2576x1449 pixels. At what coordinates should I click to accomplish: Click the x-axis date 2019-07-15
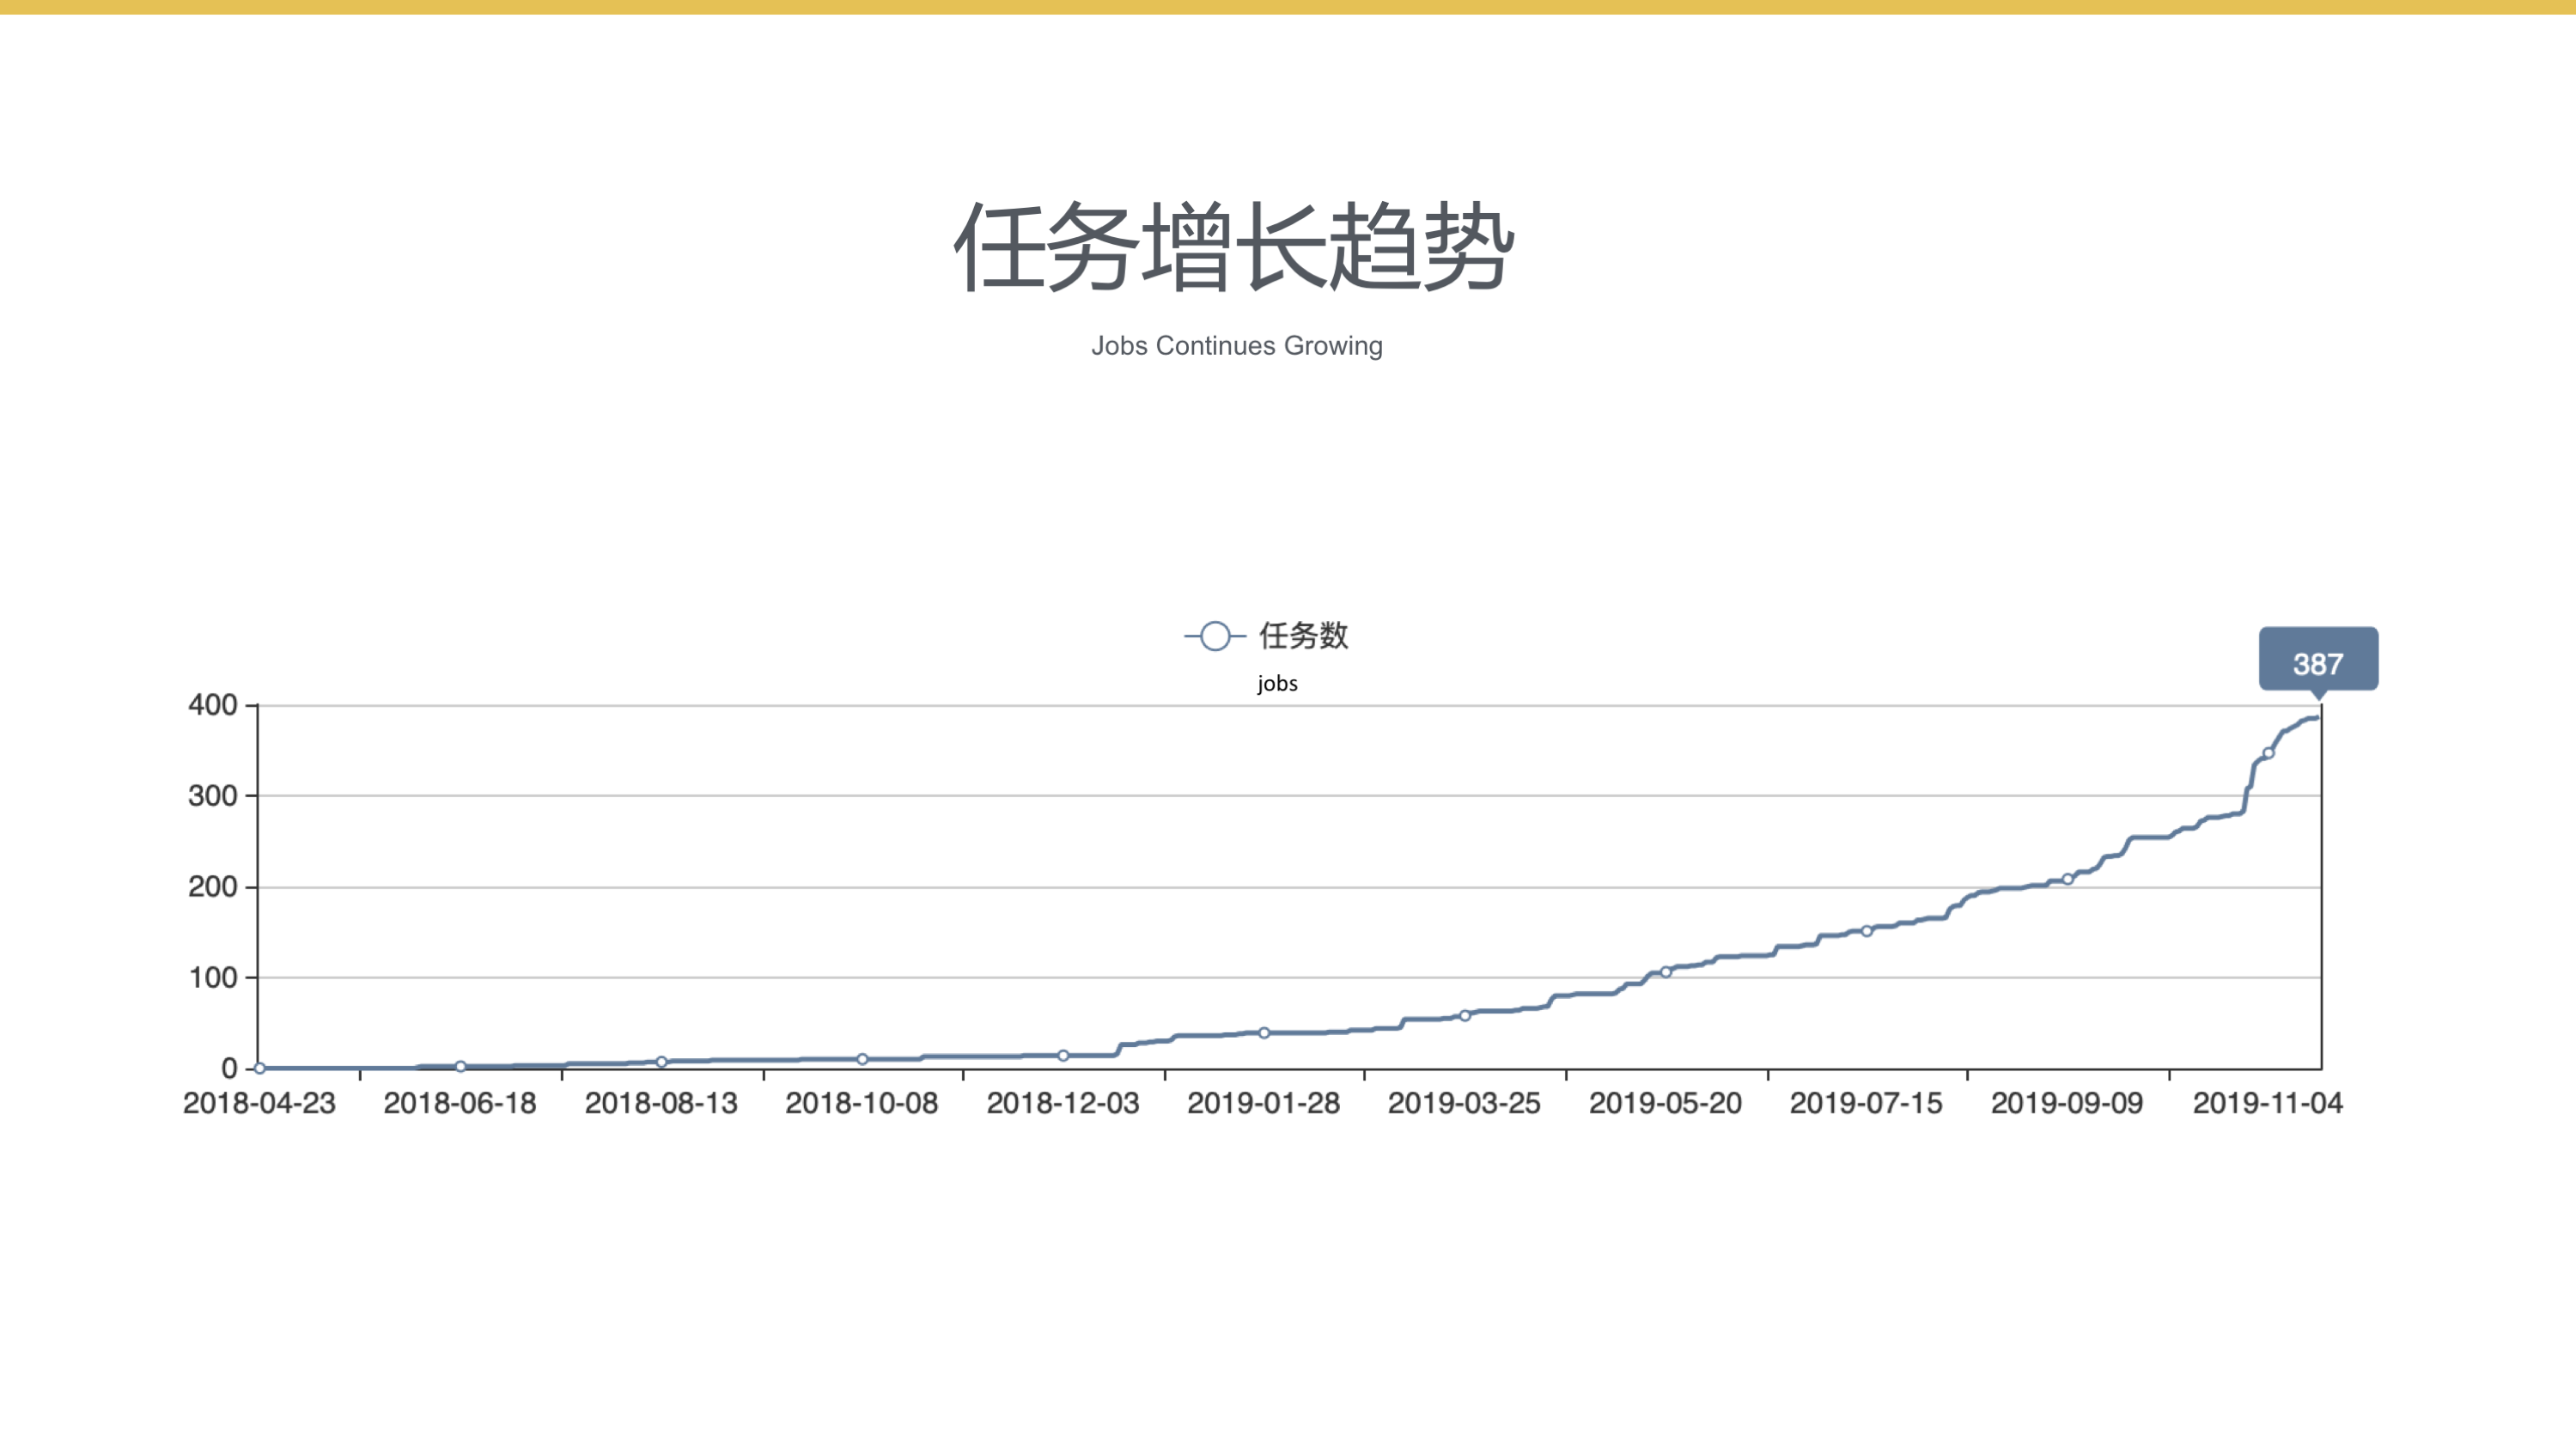click(1866, 1104)
